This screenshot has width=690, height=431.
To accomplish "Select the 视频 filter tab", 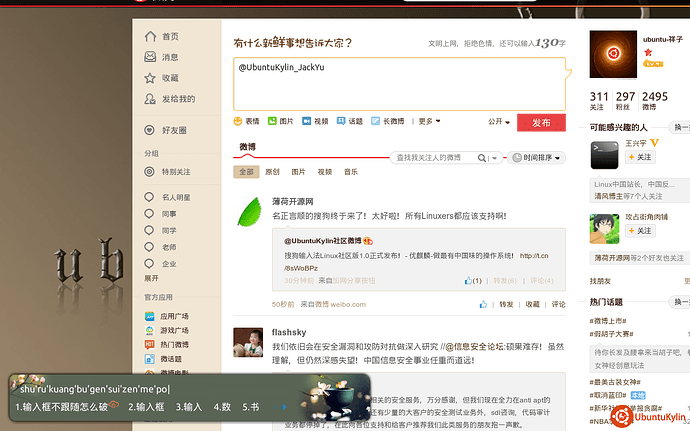I will pyautogui.click(x=325, y=172).
